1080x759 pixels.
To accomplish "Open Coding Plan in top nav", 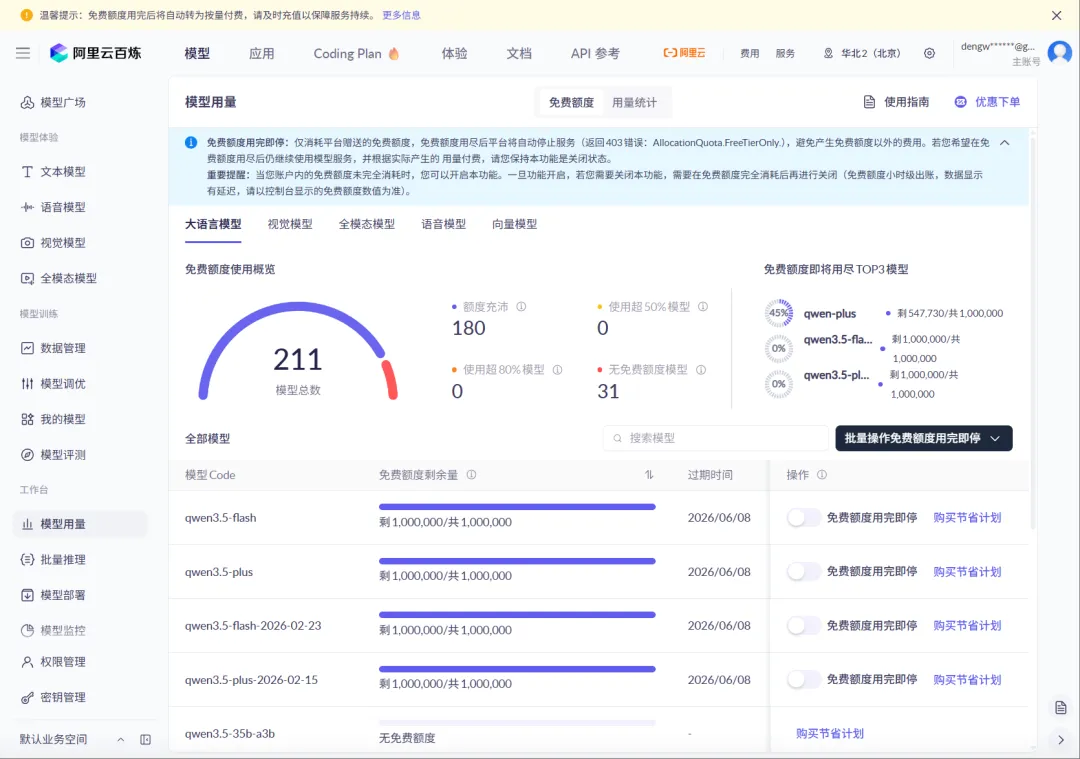I will click(356, 53).
